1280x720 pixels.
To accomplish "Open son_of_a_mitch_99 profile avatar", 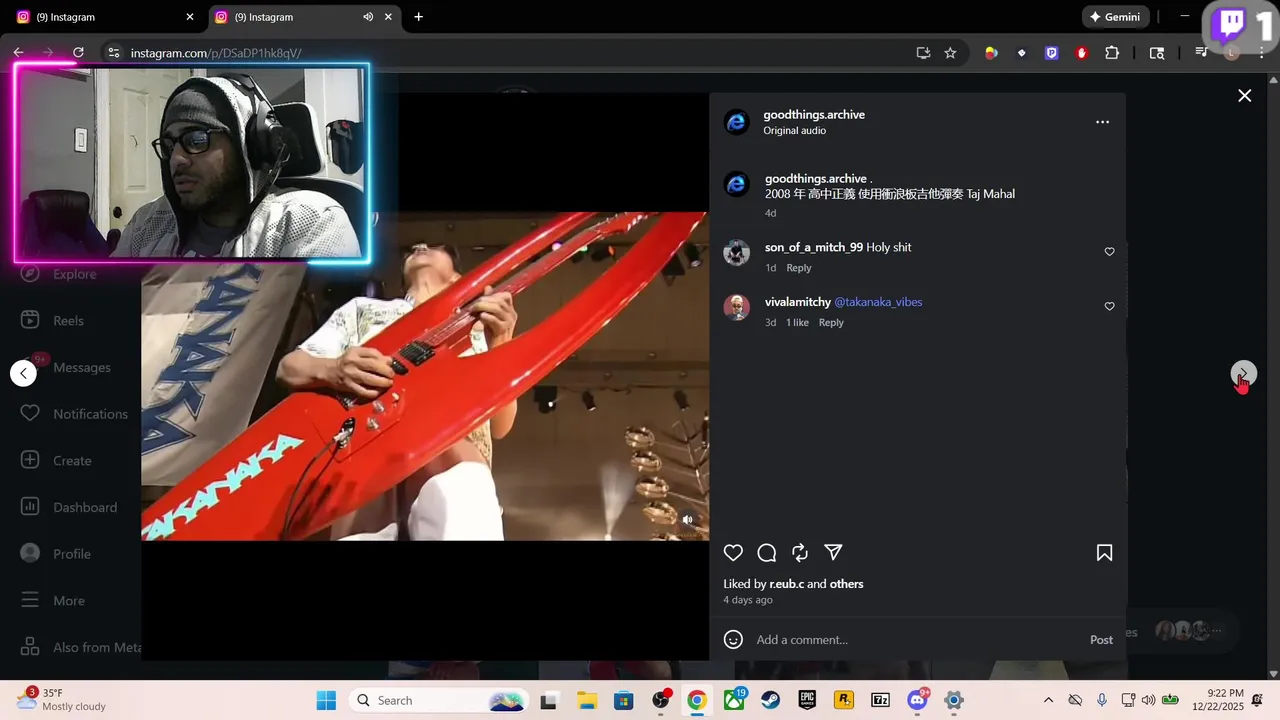I will click(x=737, y=253).
